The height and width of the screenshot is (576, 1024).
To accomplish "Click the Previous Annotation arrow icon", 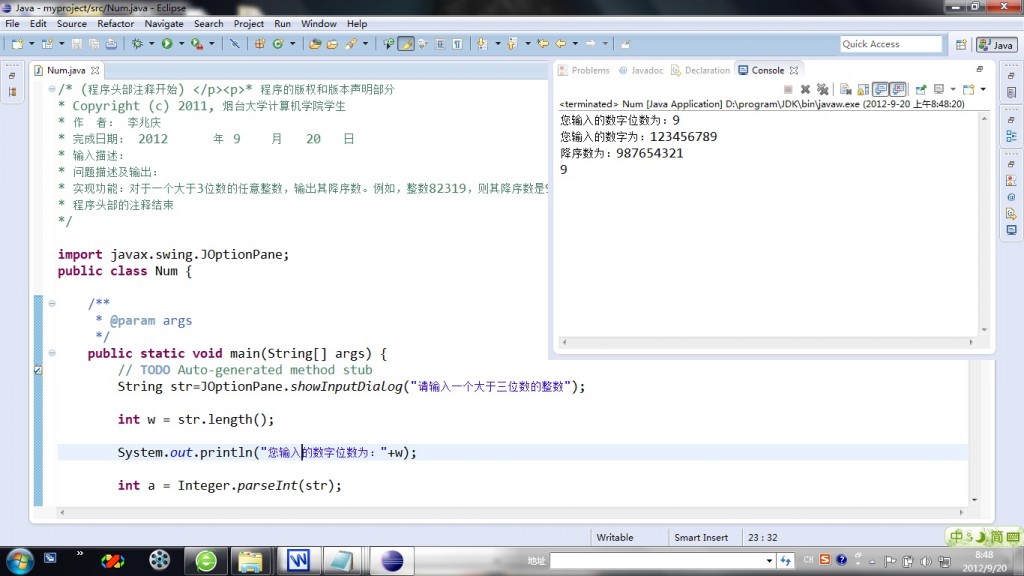I will pyautogui.click(x=512, y=44).
